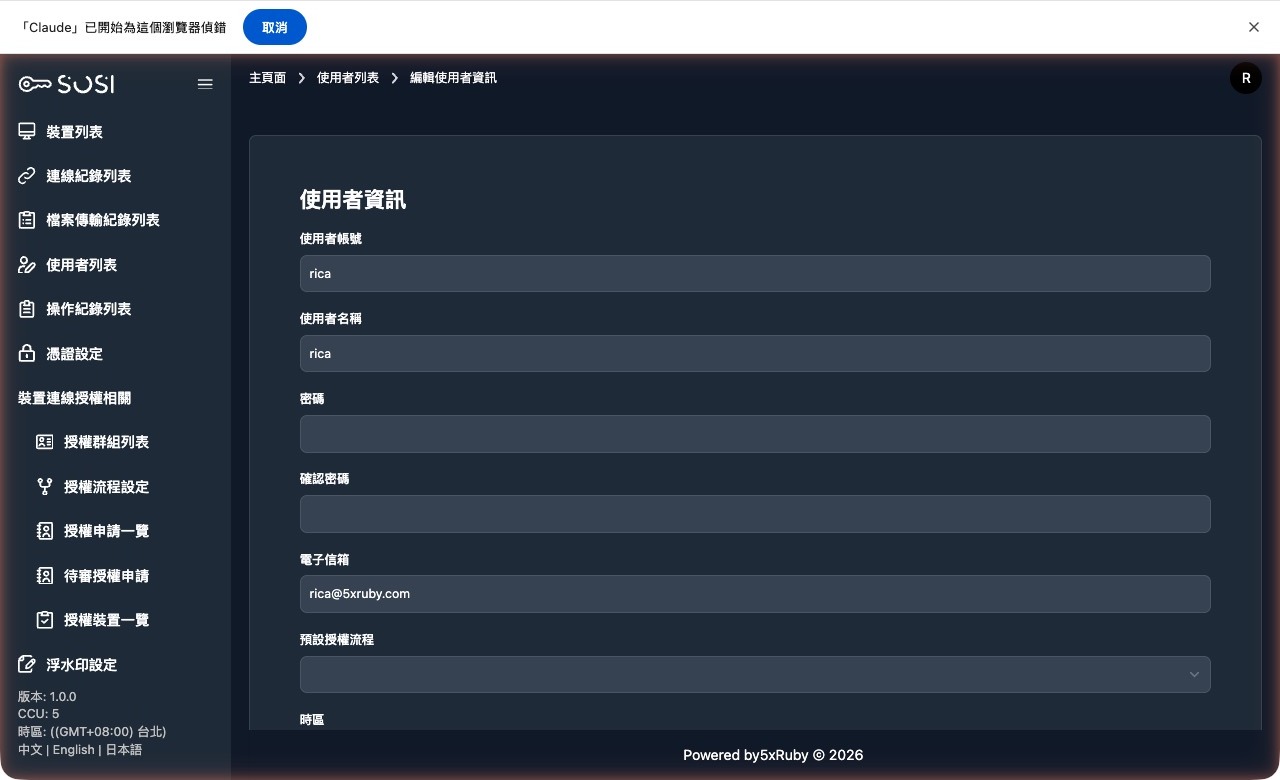Click the clipboard icon for 檔案傳輸紀錄列表
Image resolution: width=1280 pixels, height=780 pixels.
click(x=27, y=220)
